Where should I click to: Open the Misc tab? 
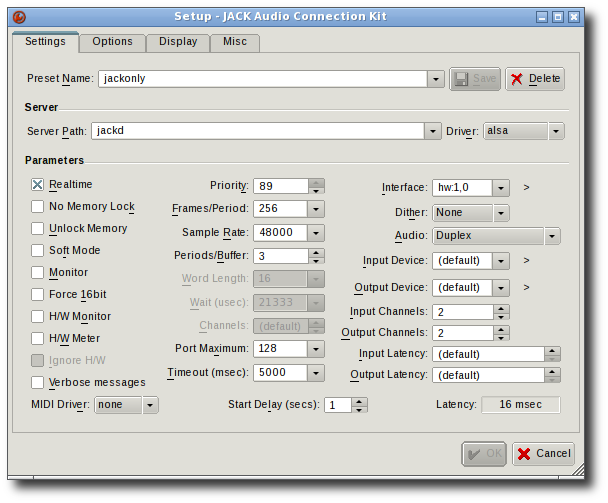235,42
